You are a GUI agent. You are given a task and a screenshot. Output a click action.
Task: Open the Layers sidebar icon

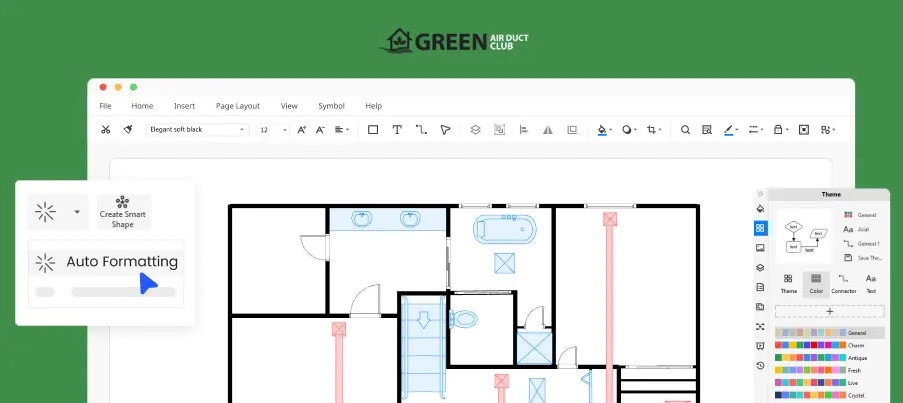[760, 267]
